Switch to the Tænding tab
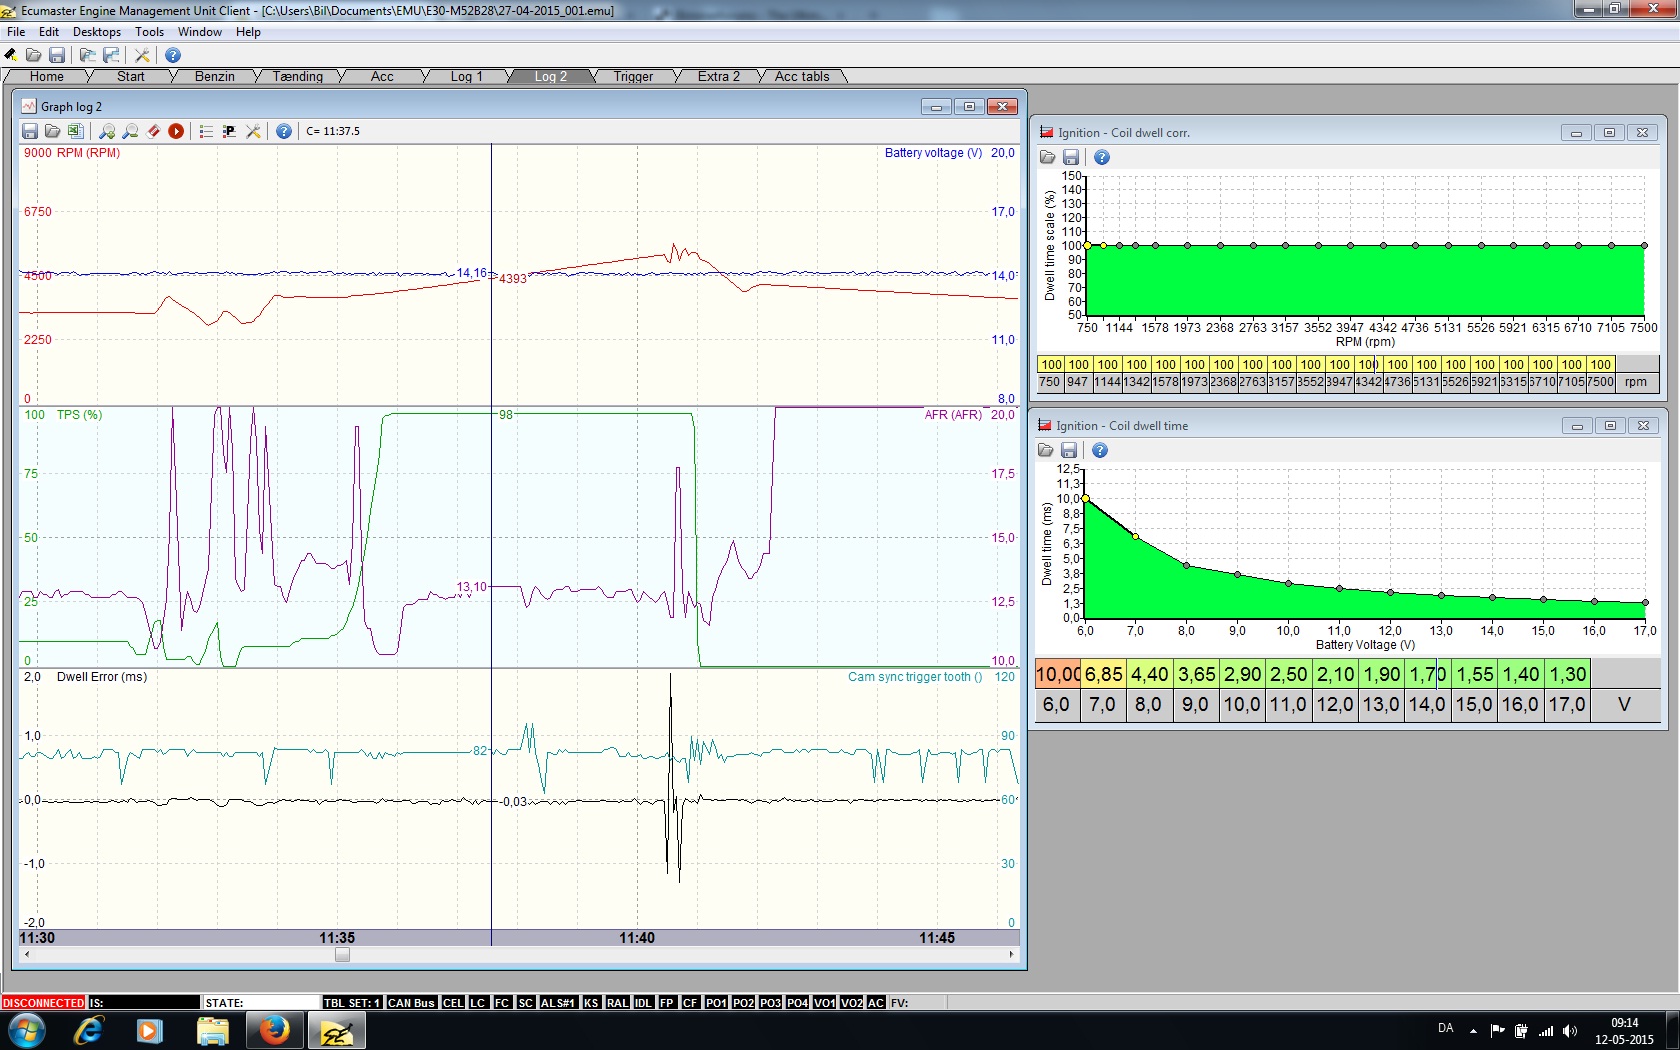The height and width of the screenshot is (1050, 1680). 297,77
